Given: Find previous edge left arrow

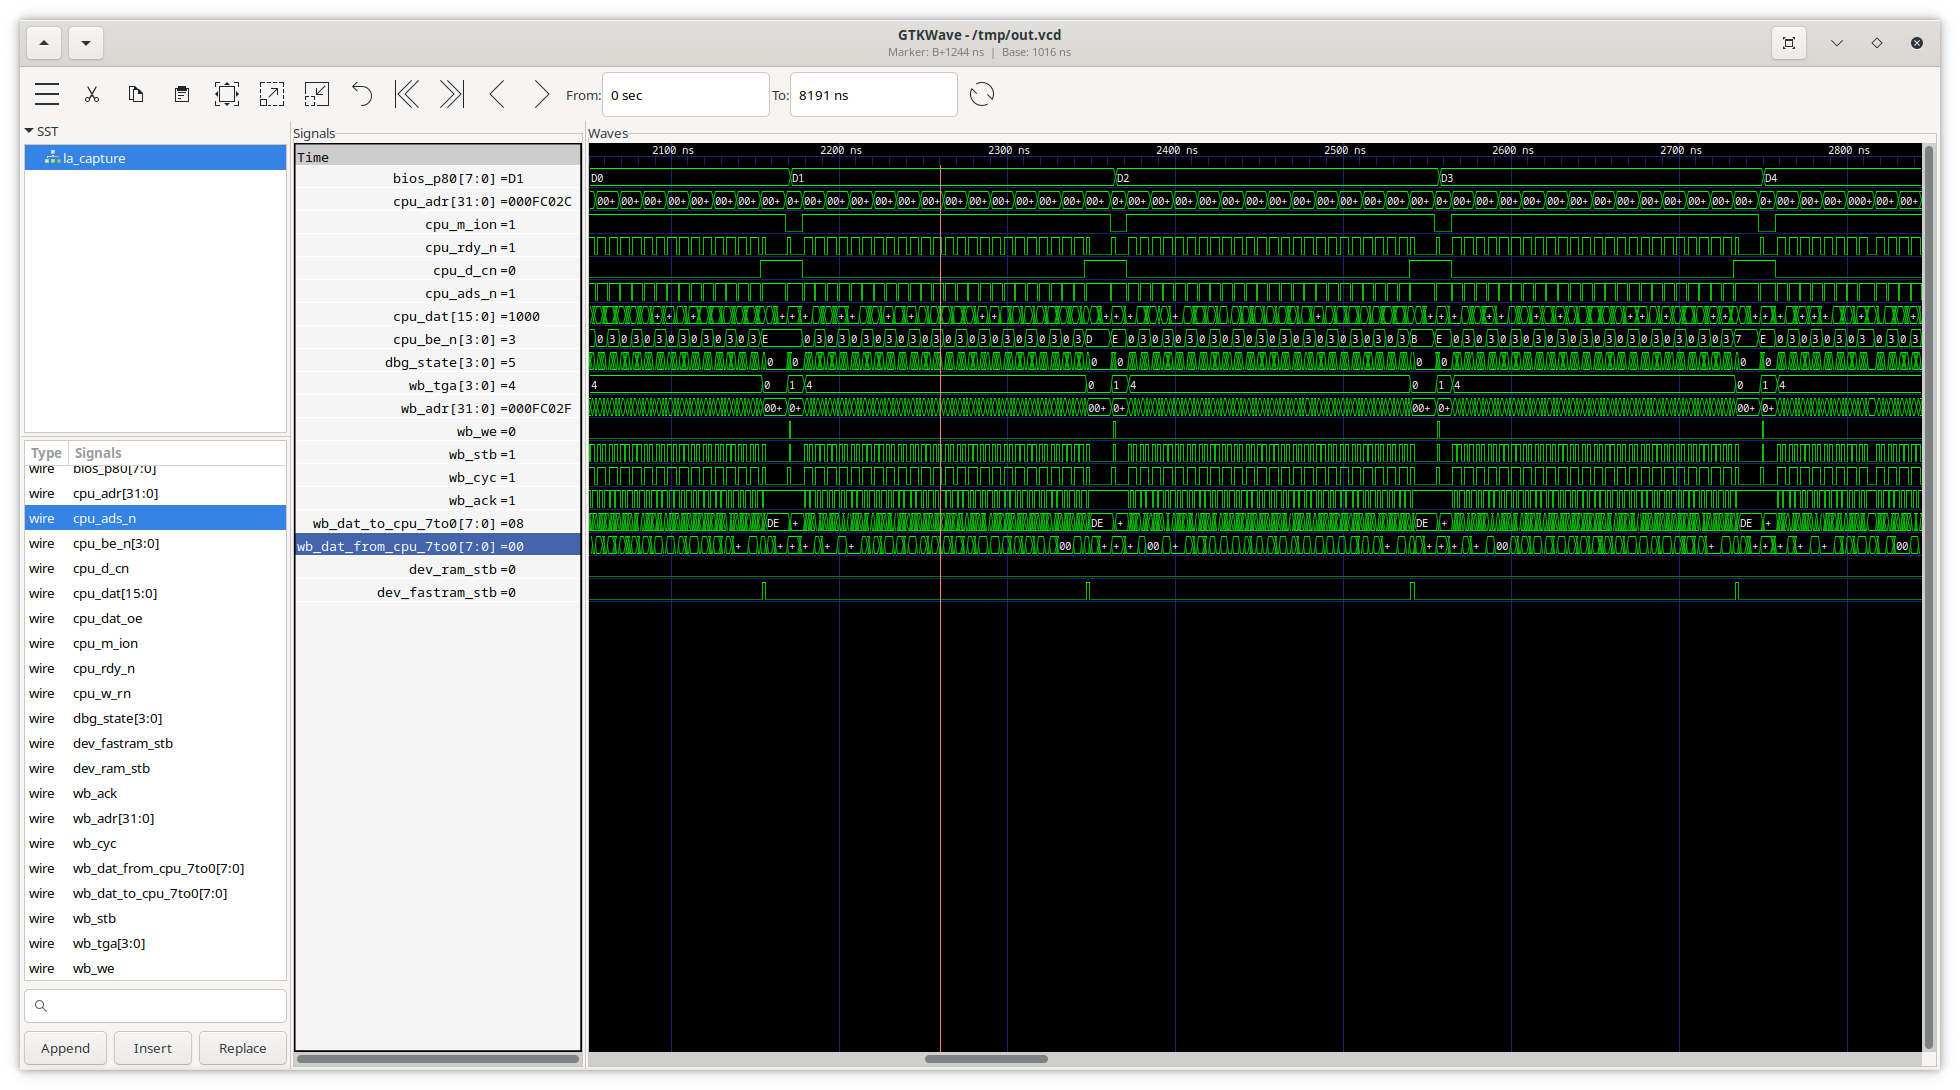Looking at the screenshot, I should [x=497, y=95].
